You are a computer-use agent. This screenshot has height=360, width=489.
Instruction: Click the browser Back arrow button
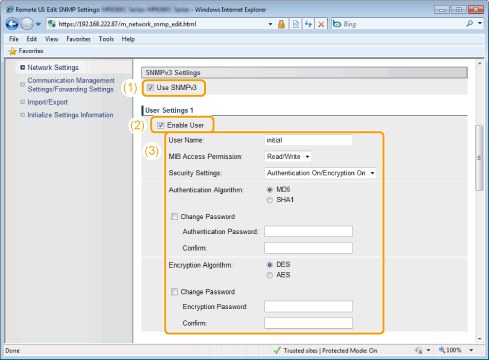coord(12,24)
